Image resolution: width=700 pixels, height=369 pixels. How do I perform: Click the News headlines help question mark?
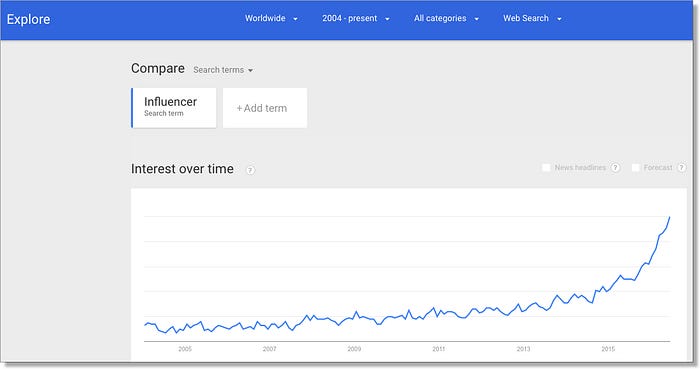(615, 168)
